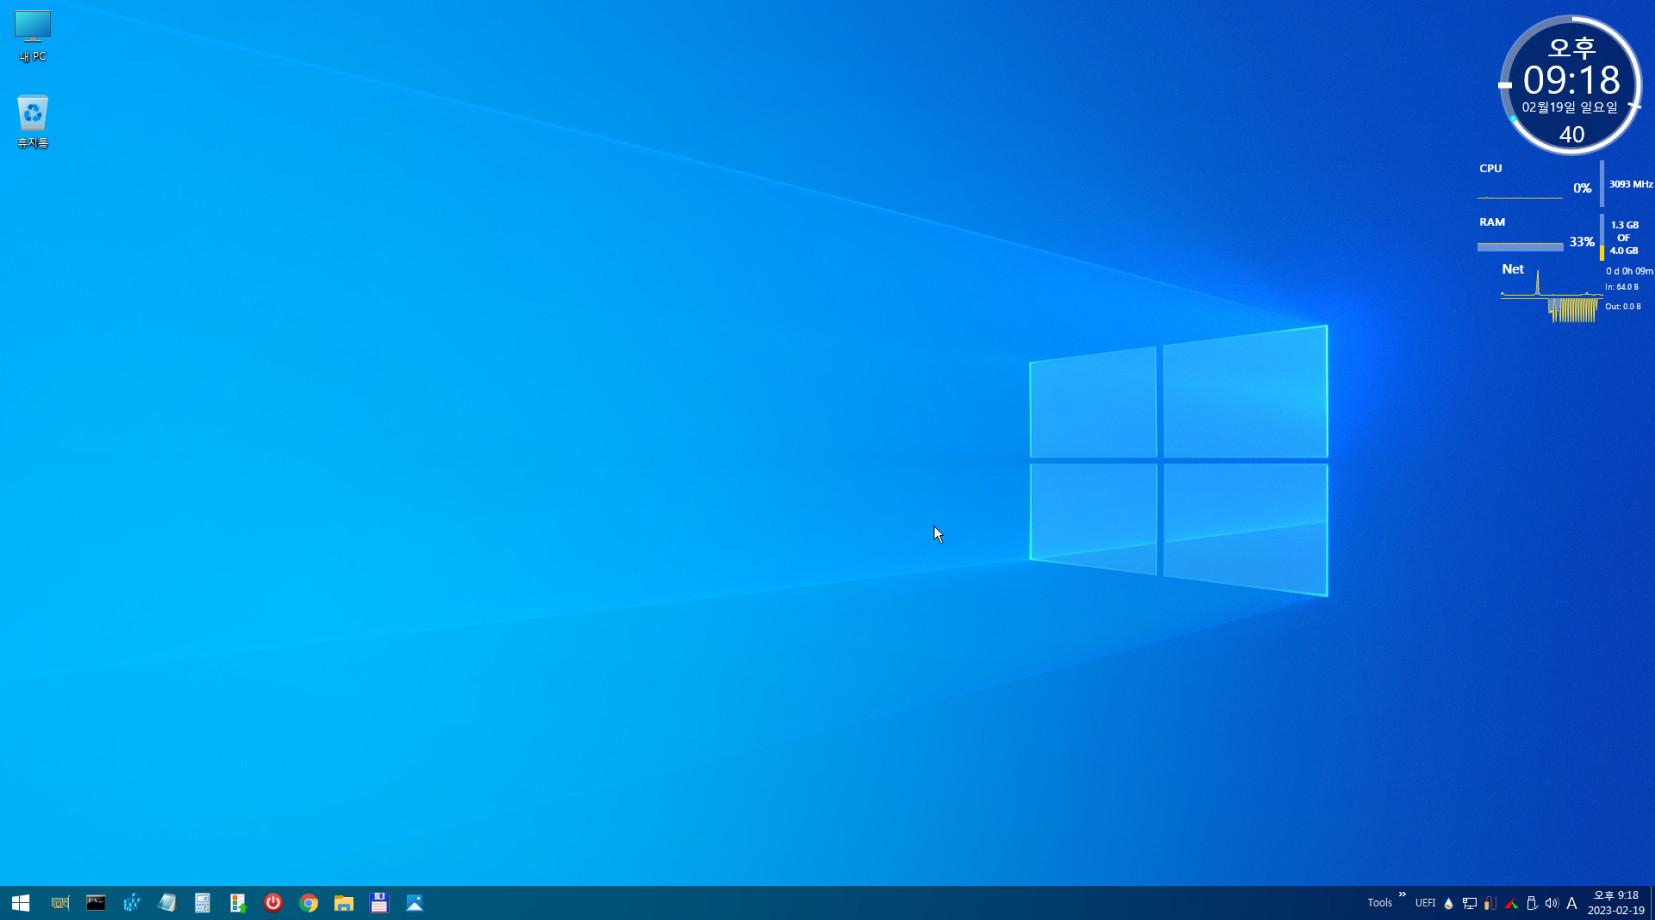Click the 1.3 GB OF 4.0 GB text
The width and height of the screenshot is (1655, 920).
click(1624, 238)
